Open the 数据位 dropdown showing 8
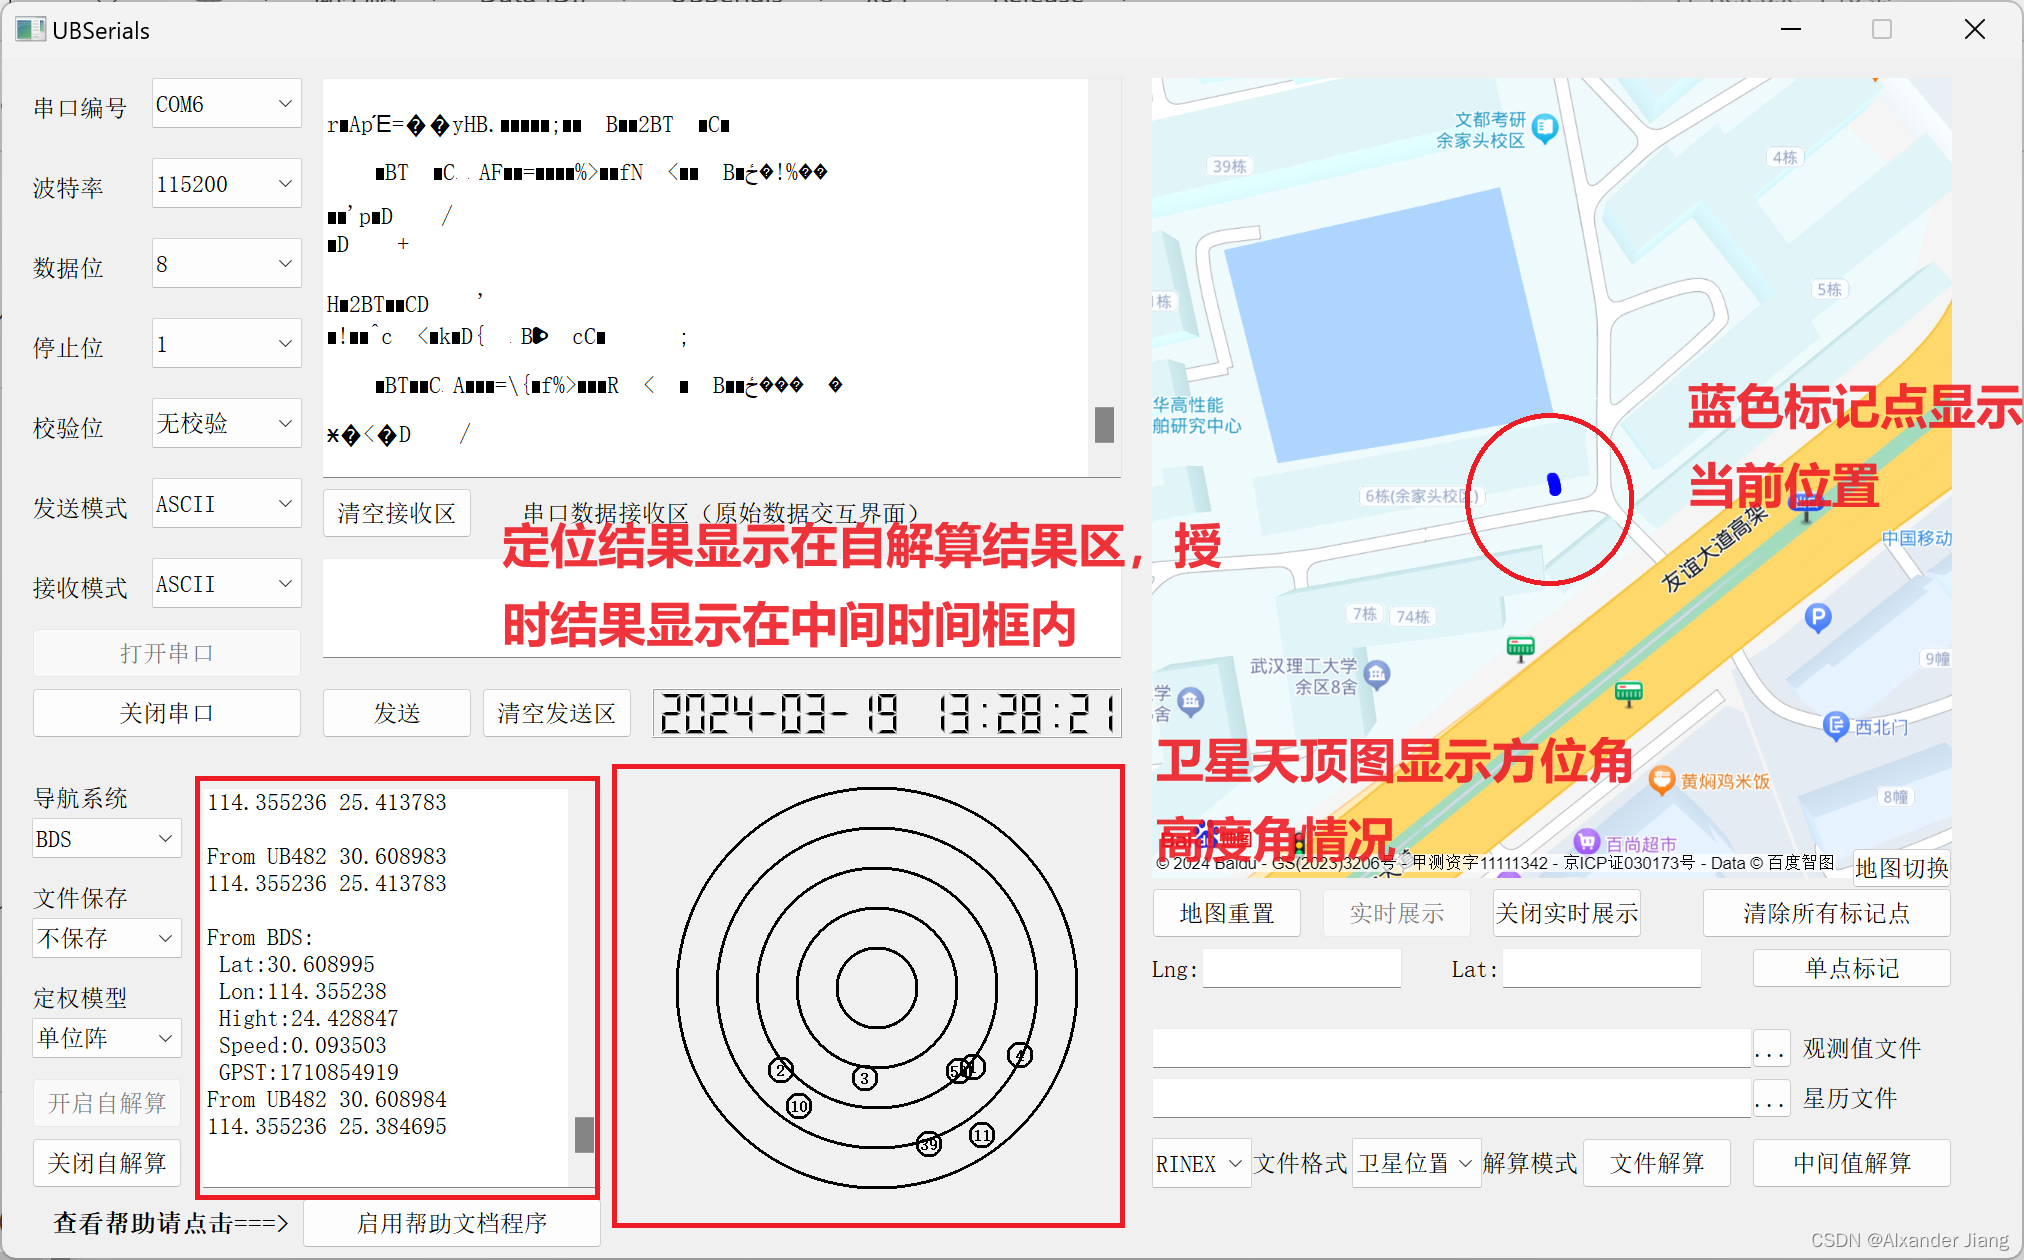The width and height of the screenshot is (2024, 1260). [226, 264]
